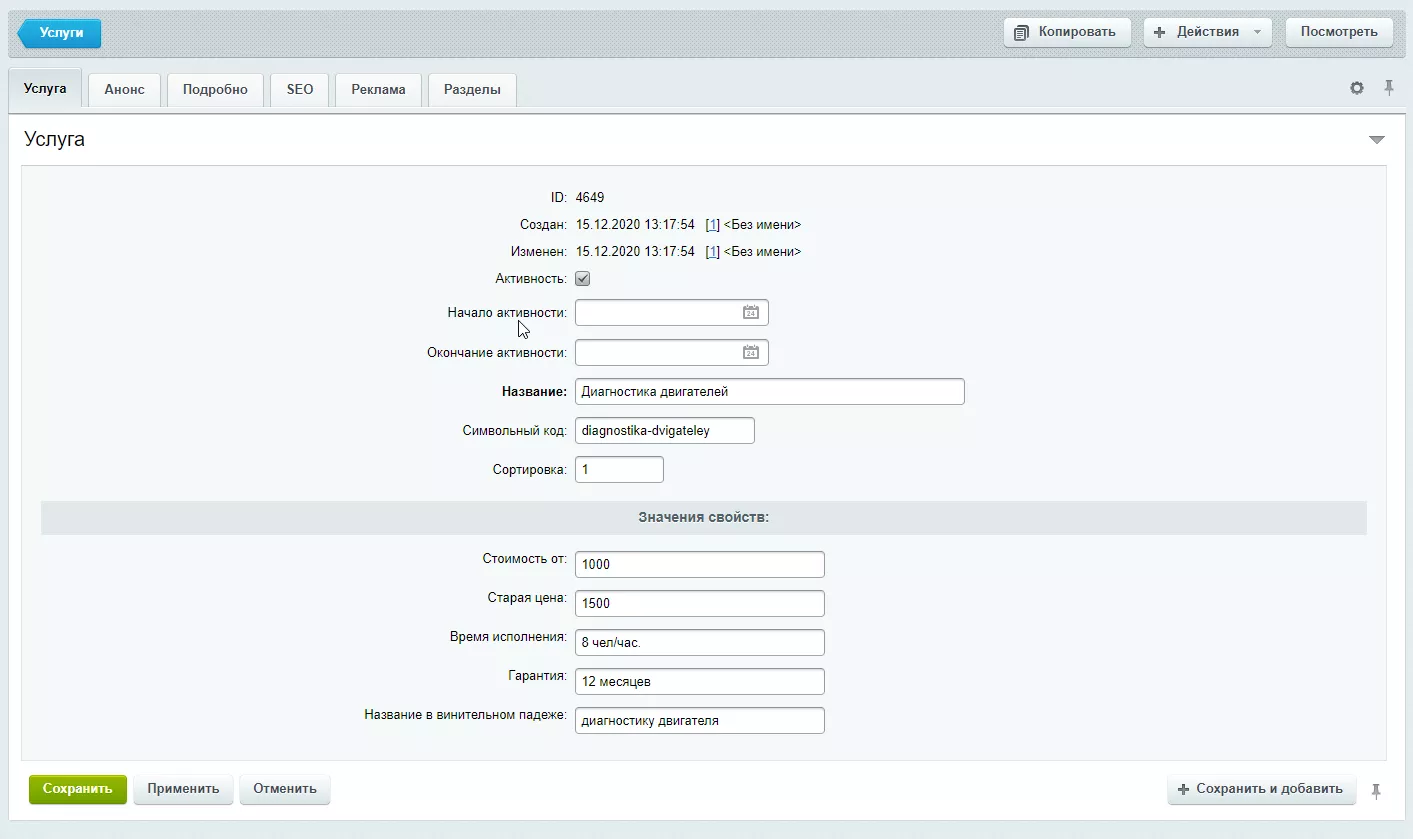Open the Действия dropdown menu
Screen dimensions: 1413x839
pyautogui.click(x=1208, y=32)
